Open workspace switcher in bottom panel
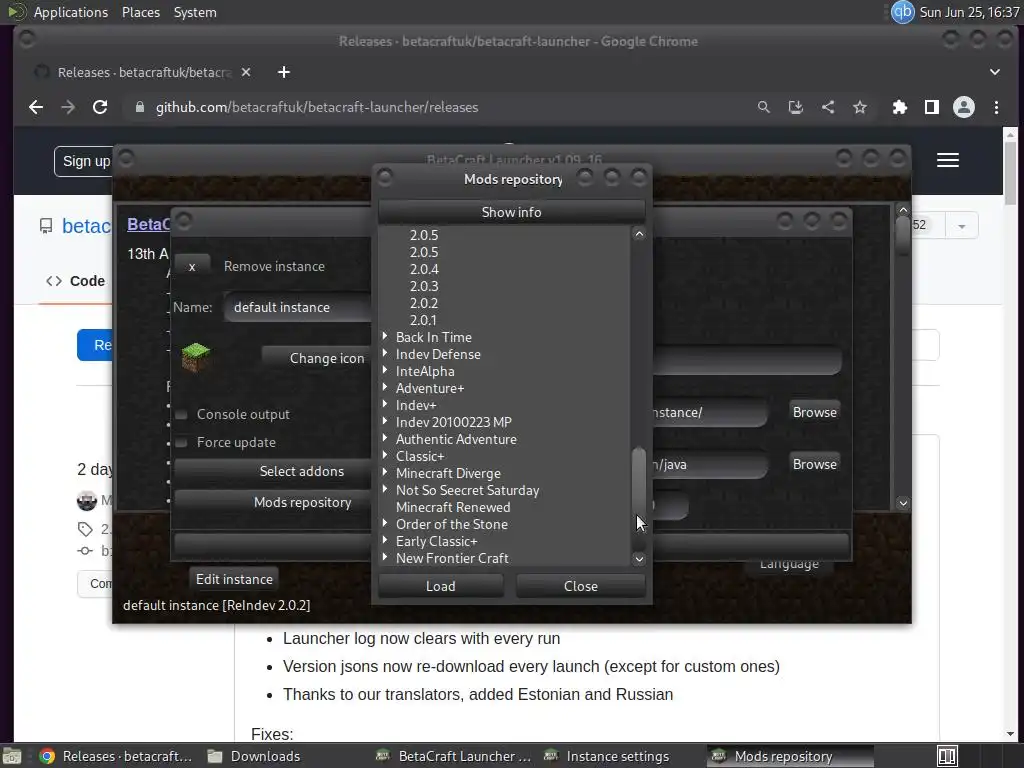The width and height of the screenshot is (1024, 768). 947,756
